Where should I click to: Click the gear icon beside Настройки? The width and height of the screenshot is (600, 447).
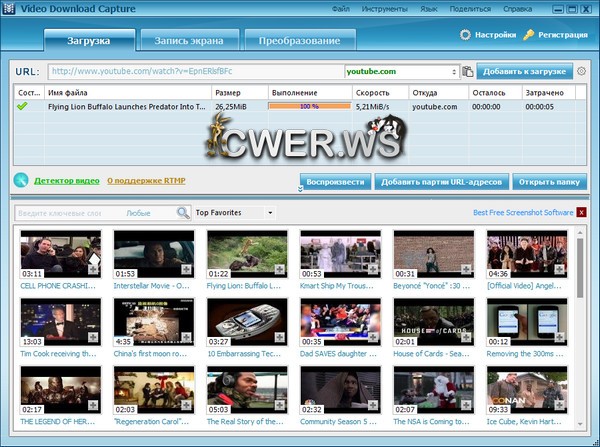(466, 35)
